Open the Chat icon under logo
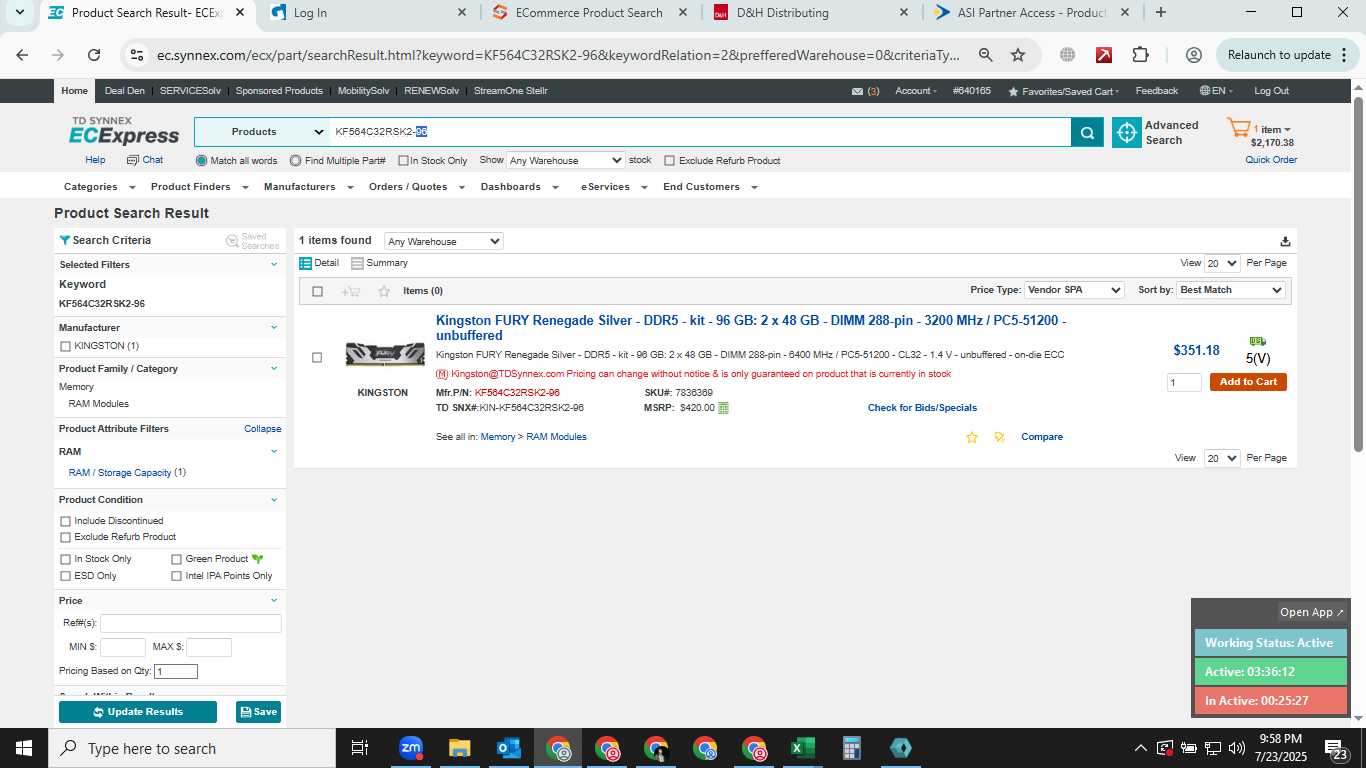Screen dimensions: 1366x768 pyautogui.click(x=132, y=160)
